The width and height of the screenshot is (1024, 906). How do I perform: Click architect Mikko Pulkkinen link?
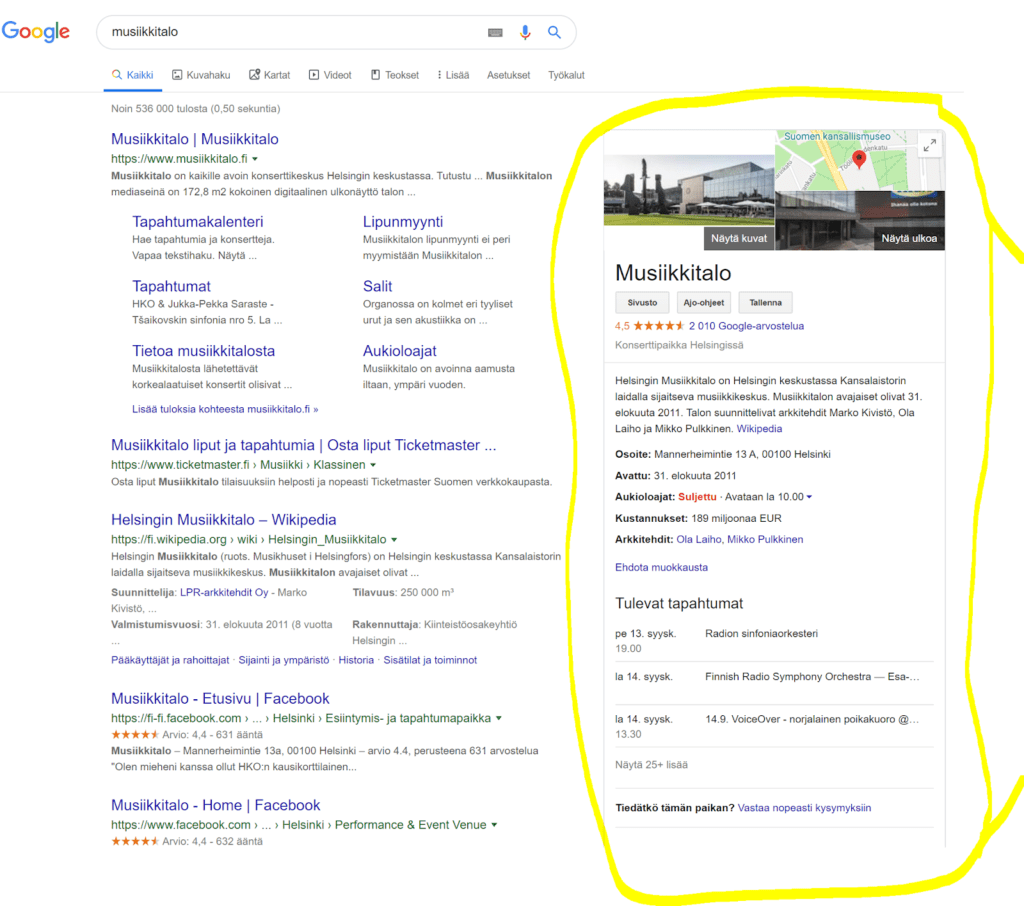(765, 540)
